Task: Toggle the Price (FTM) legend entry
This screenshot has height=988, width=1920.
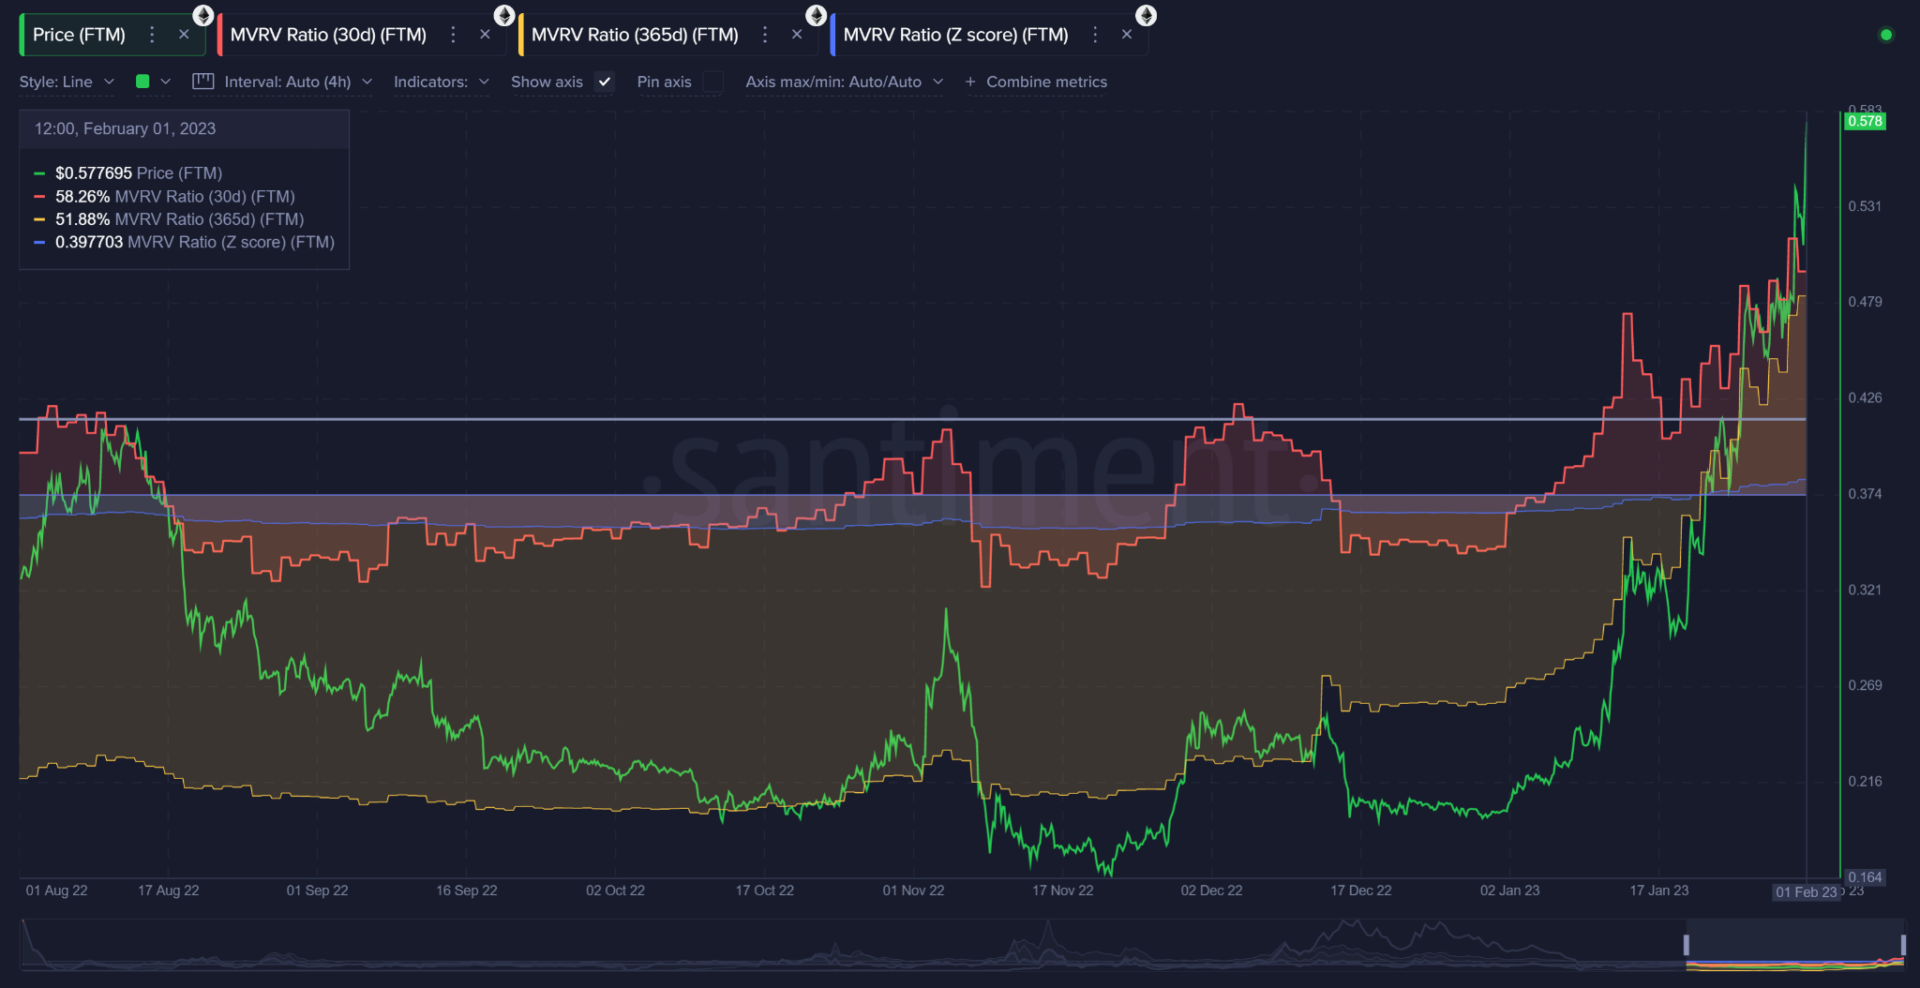Action: (139, 172)
